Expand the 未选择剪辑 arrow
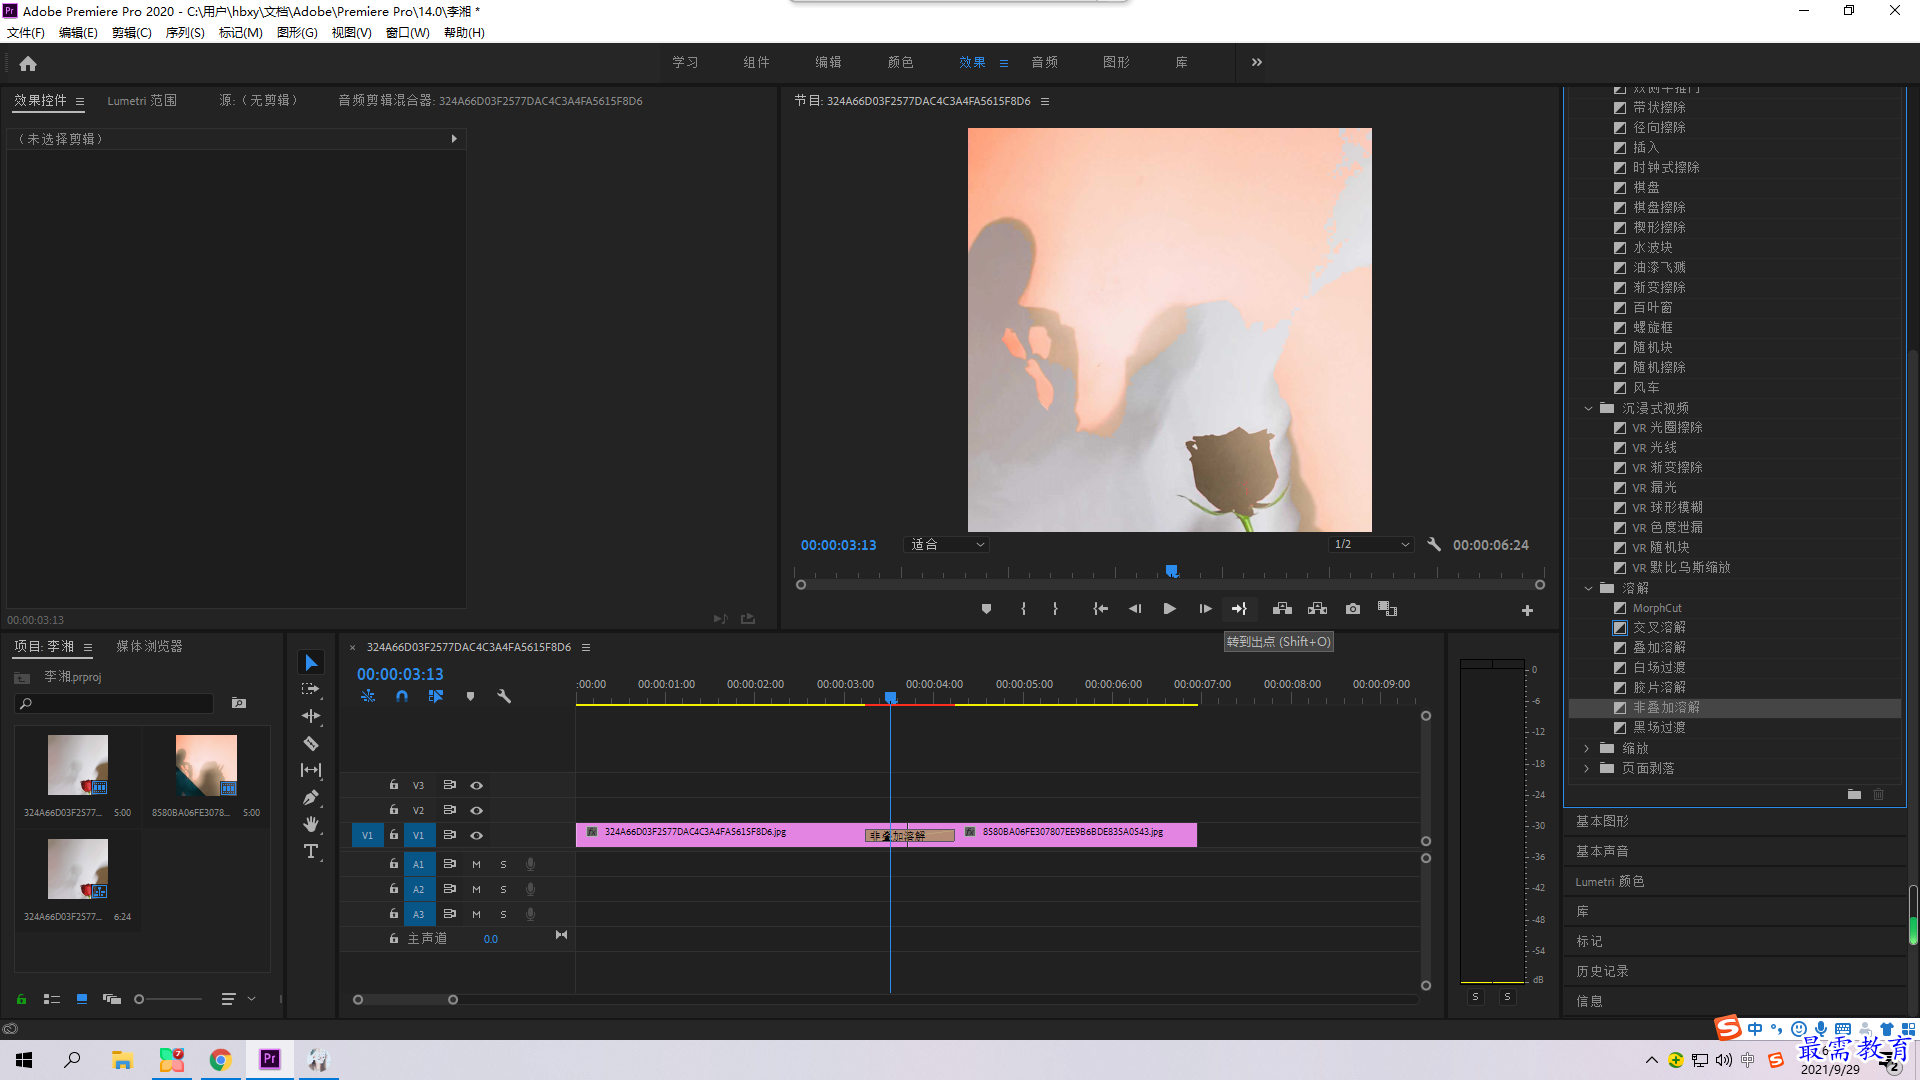 pos(454,139)
